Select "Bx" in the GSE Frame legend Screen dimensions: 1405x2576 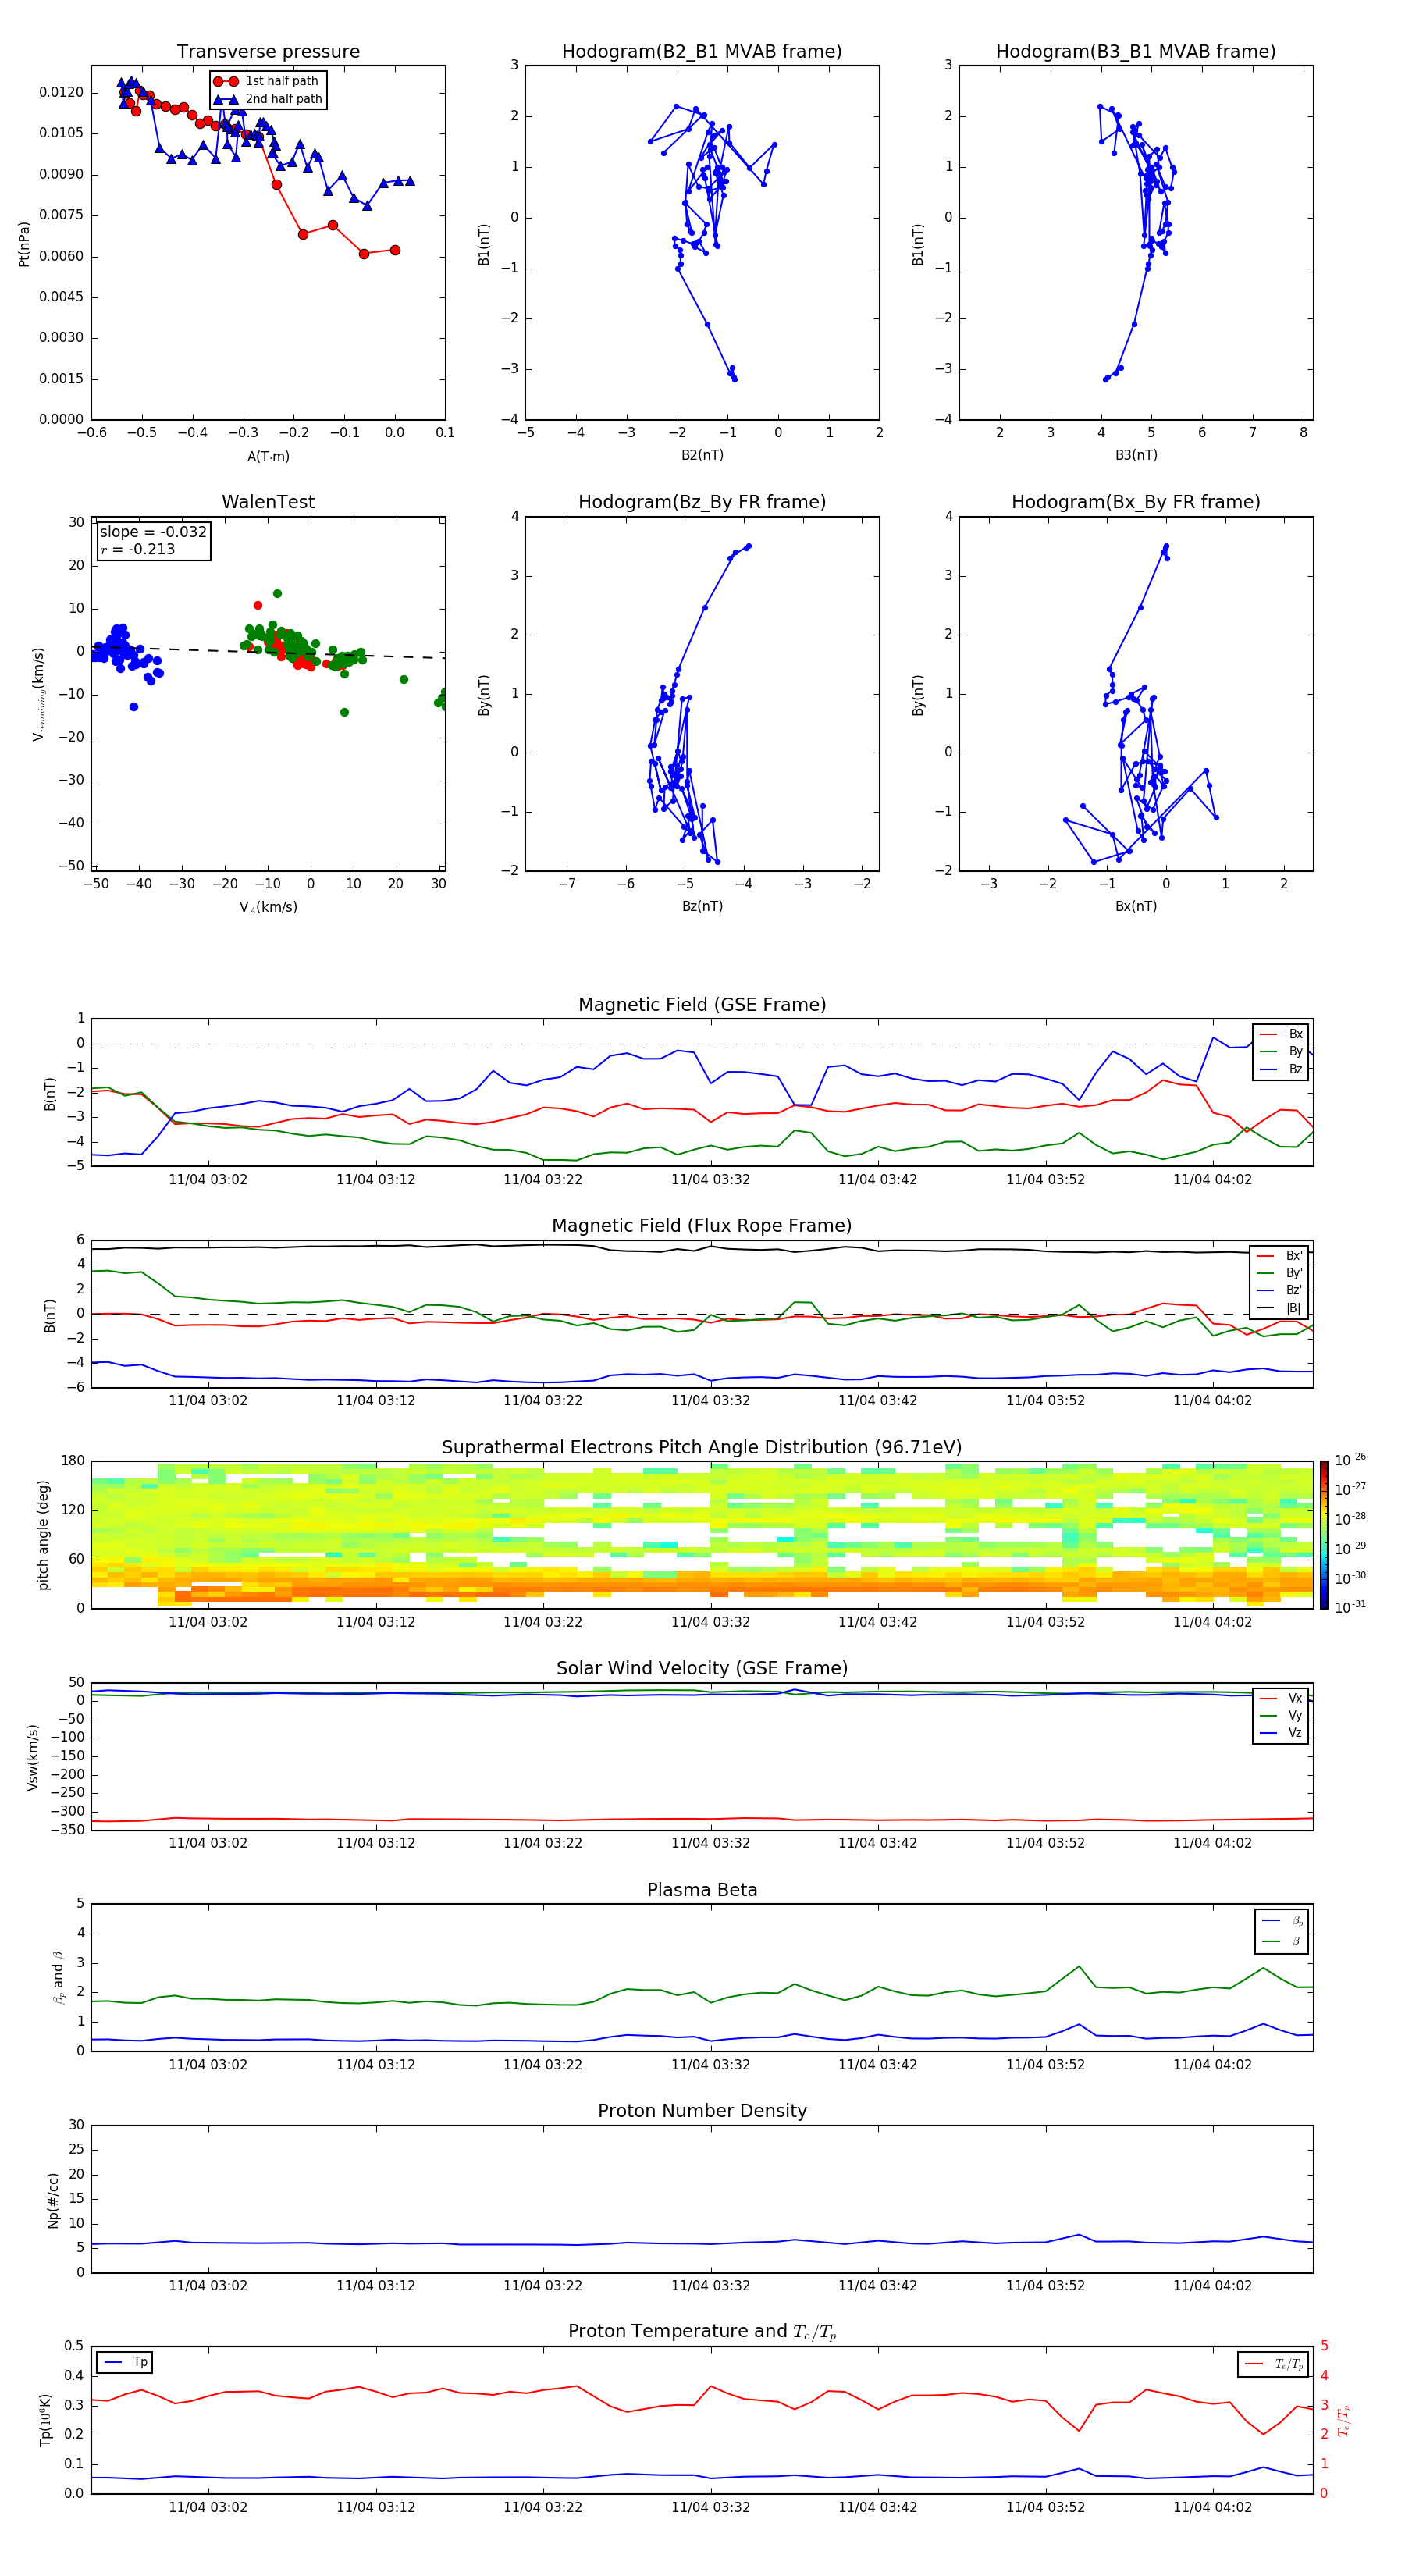point(1282,1034)
